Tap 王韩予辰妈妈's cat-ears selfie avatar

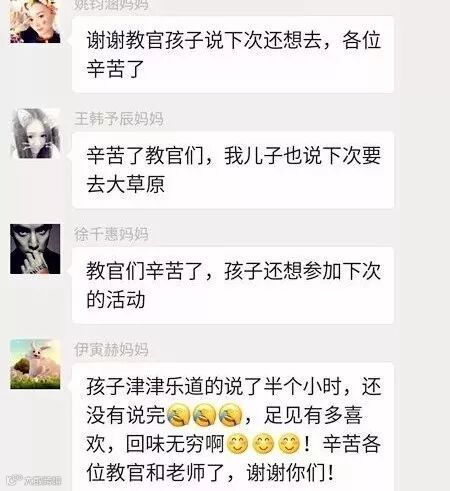coord(35,133)
